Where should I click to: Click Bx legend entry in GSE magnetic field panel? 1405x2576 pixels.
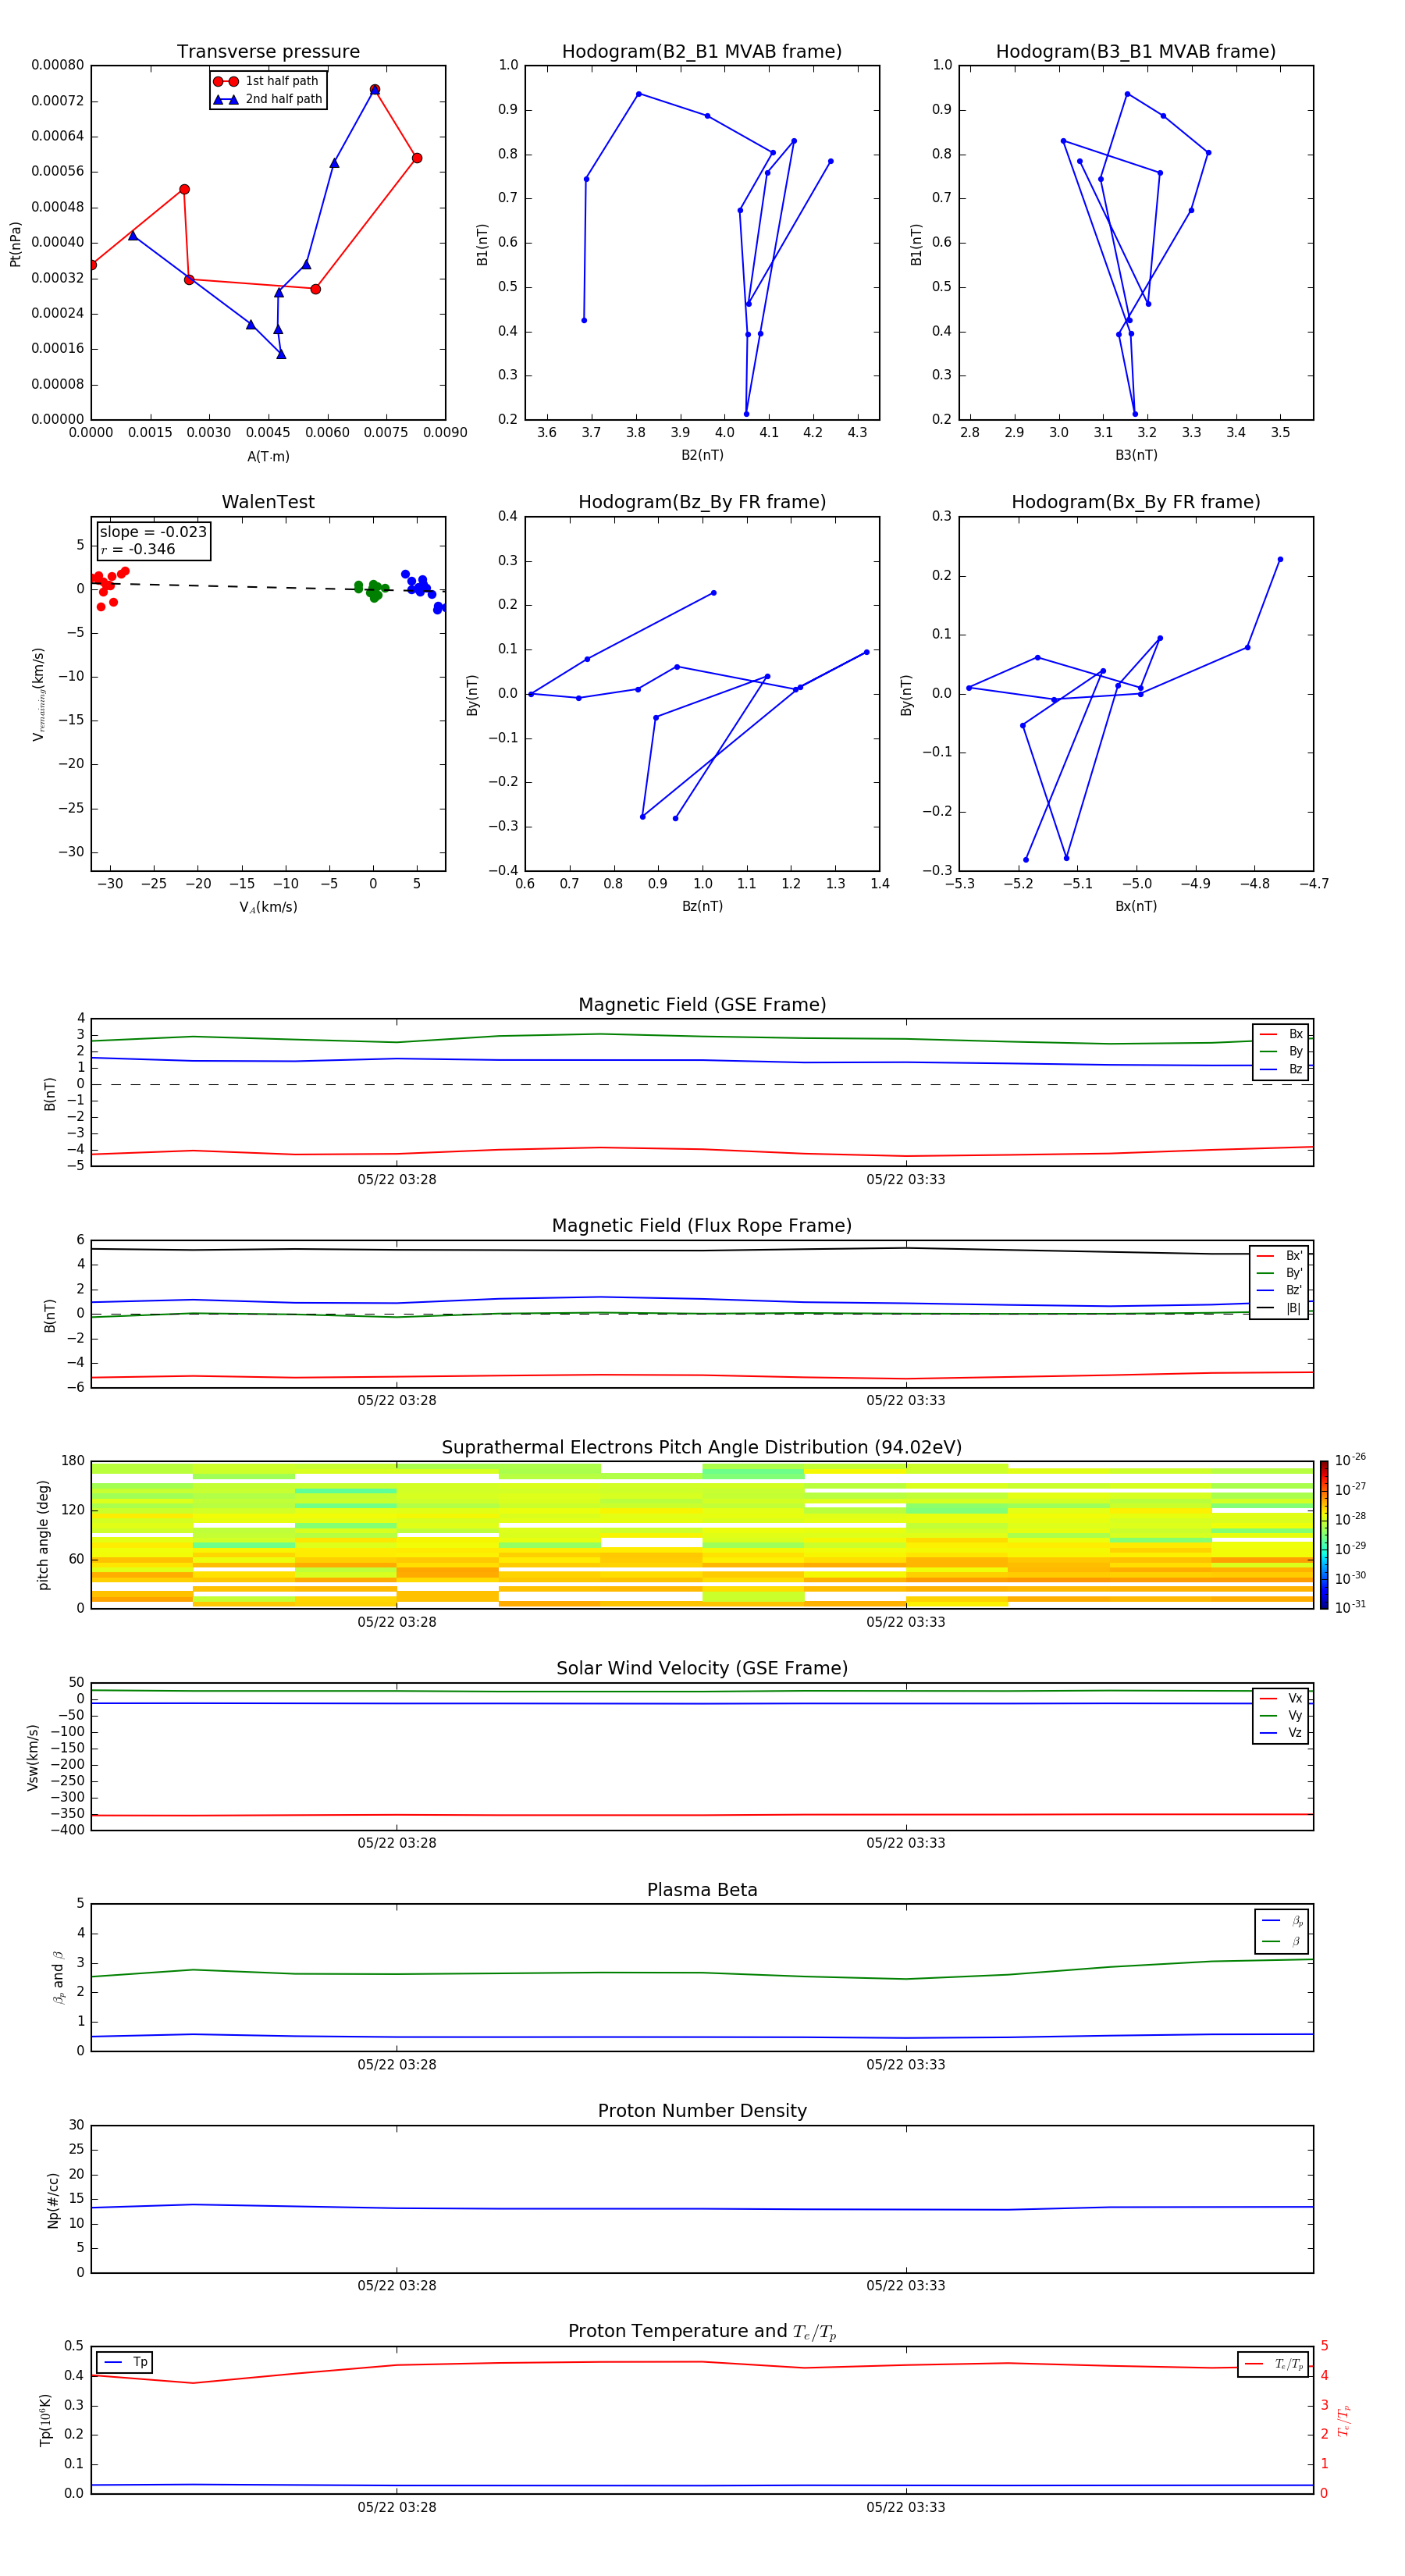pos(1281,1034)
